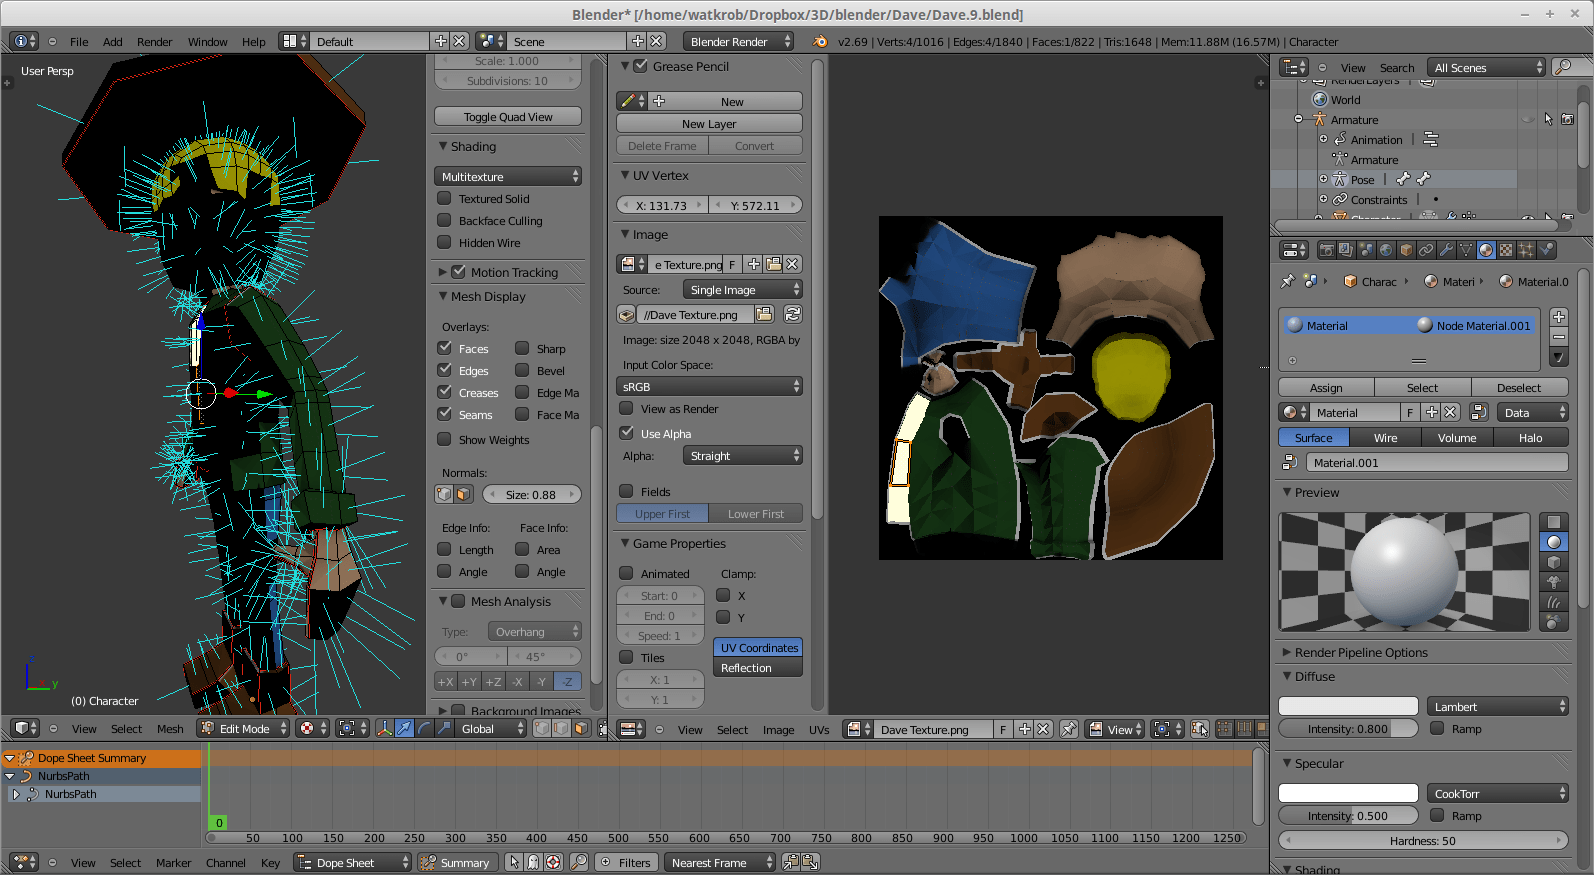This screenshot has height=875, width=1594.
Task: Toggle the 3D manipulator axis icon
Action: [x=384, y=729]
